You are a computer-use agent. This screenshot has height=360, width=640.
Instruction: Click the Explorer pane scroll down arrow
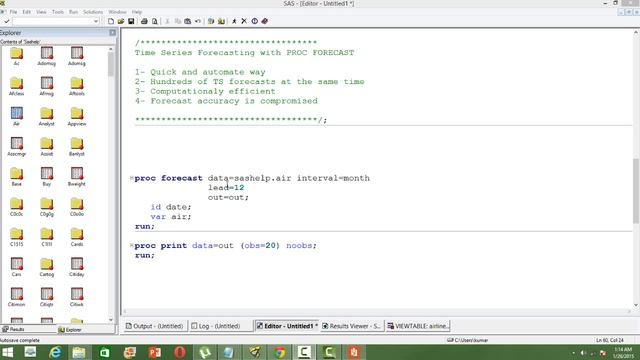(x=111, y=320)
